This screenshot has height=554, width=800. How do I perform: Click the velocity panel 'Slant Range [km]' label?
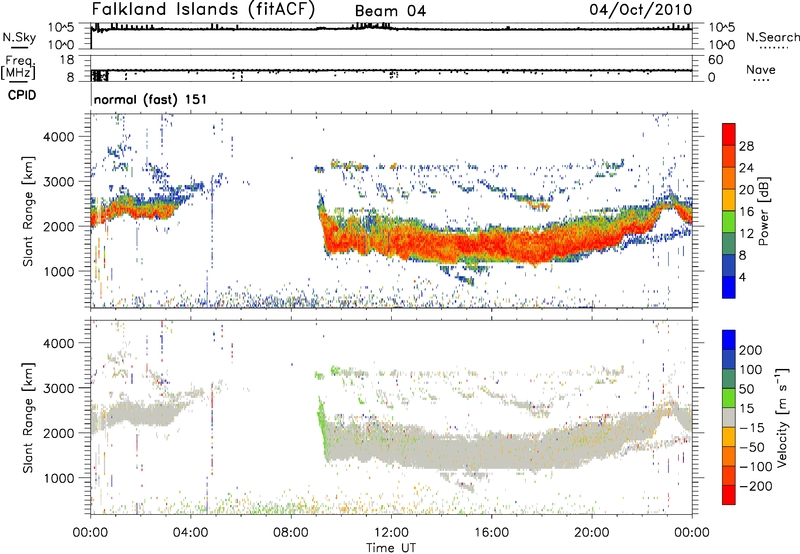coord(28,417)
